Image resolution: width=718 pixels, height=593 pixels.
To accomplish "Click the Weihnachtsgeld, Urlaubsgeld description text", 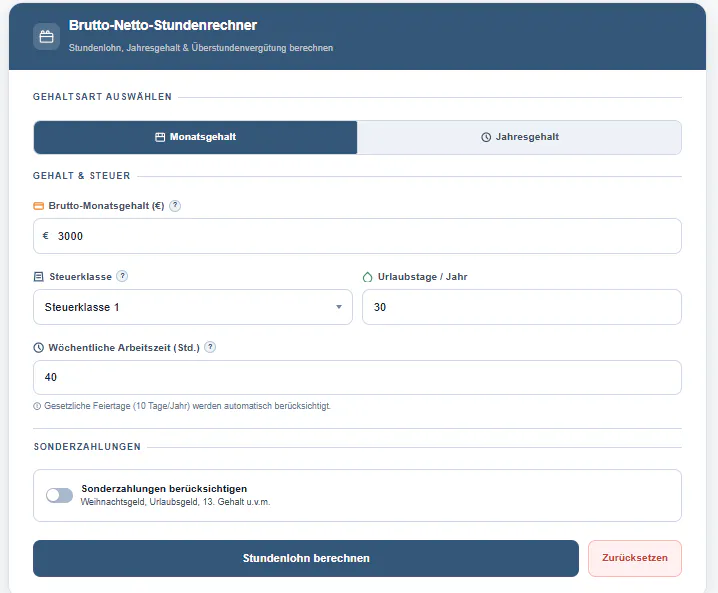I will pyautogui.click(x=175, y=502).
